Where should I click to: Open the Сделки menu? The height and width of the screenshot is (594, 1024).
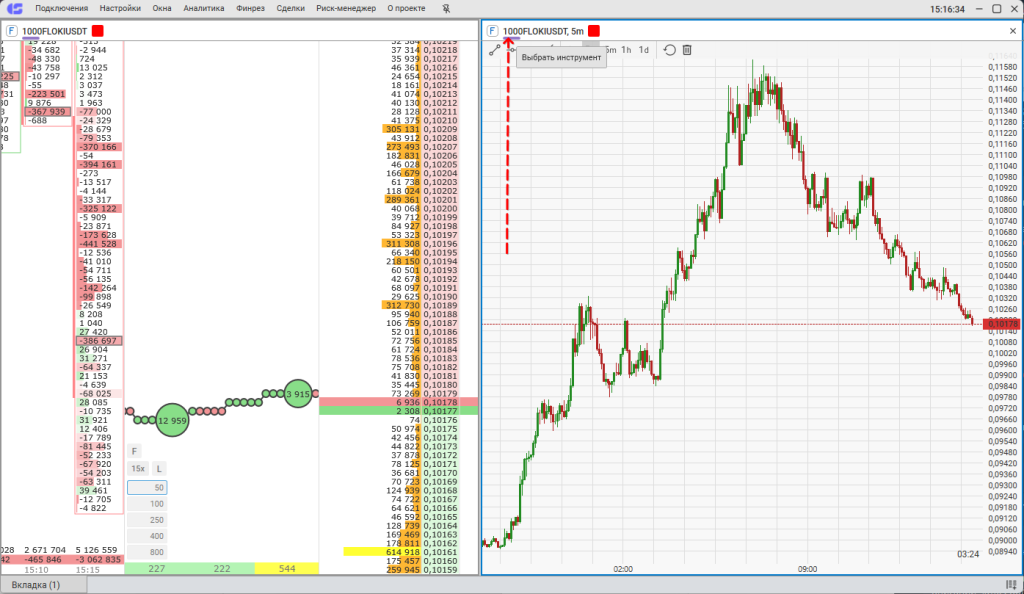tap(291, 8)
